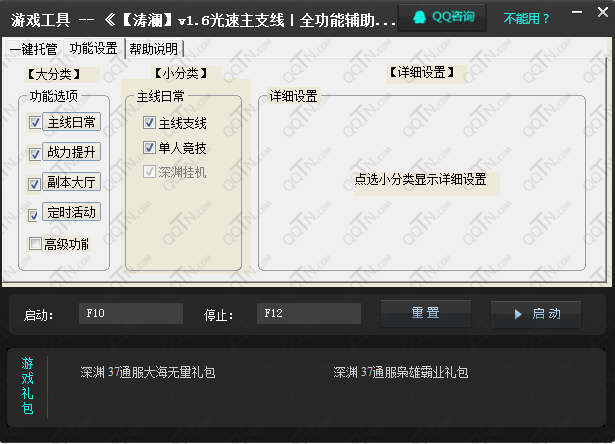
Task: Select the 功能设置 tab
Action: click(x=94, y=48)
